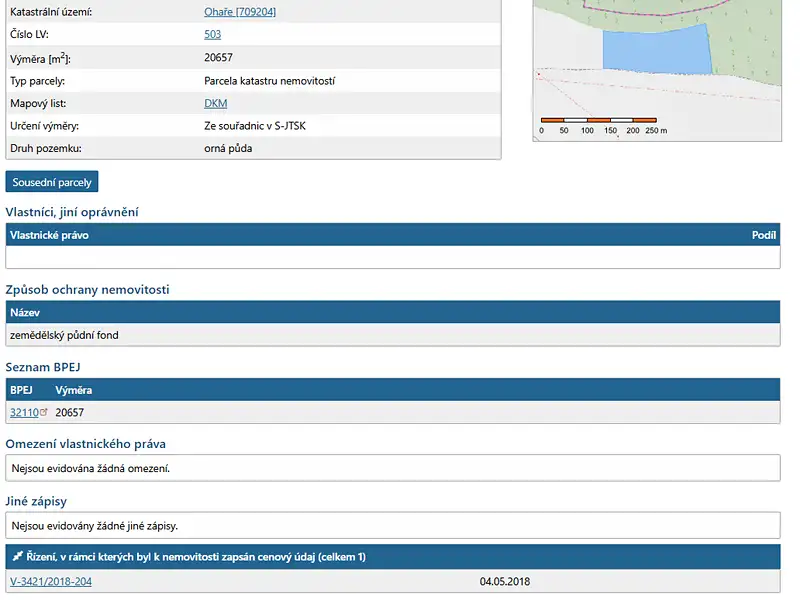Image resolution: width=800 pixels, height=600 pixels.
Task: Click the BPEJ row area value 20657
Action: pos(69,412)
